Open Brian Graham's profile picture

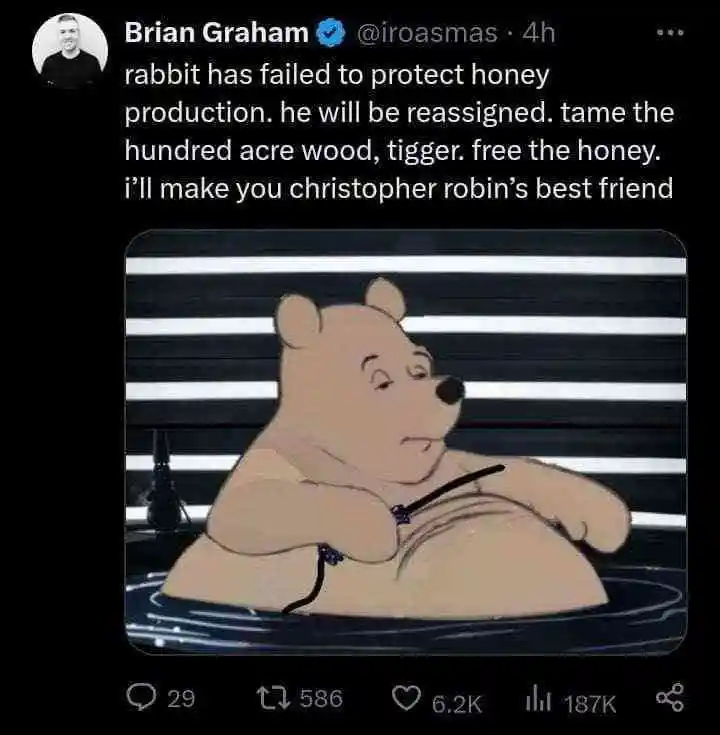[70, 48]
